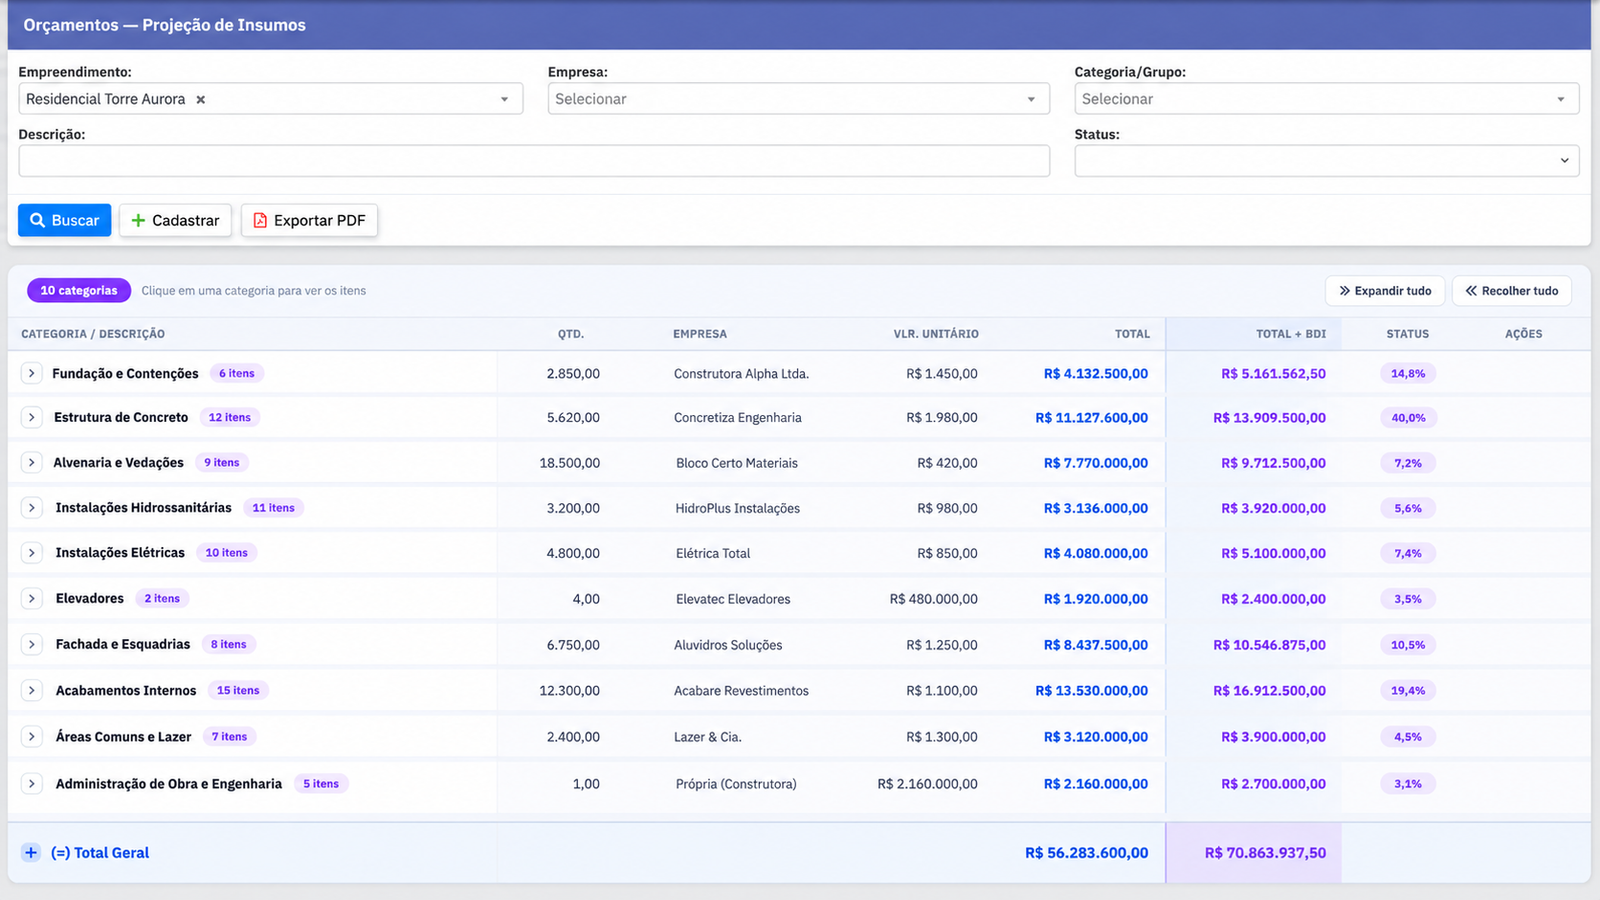Click the 19,4% status pill
The image size is (1600, 900).
[x=1408, y=690]
